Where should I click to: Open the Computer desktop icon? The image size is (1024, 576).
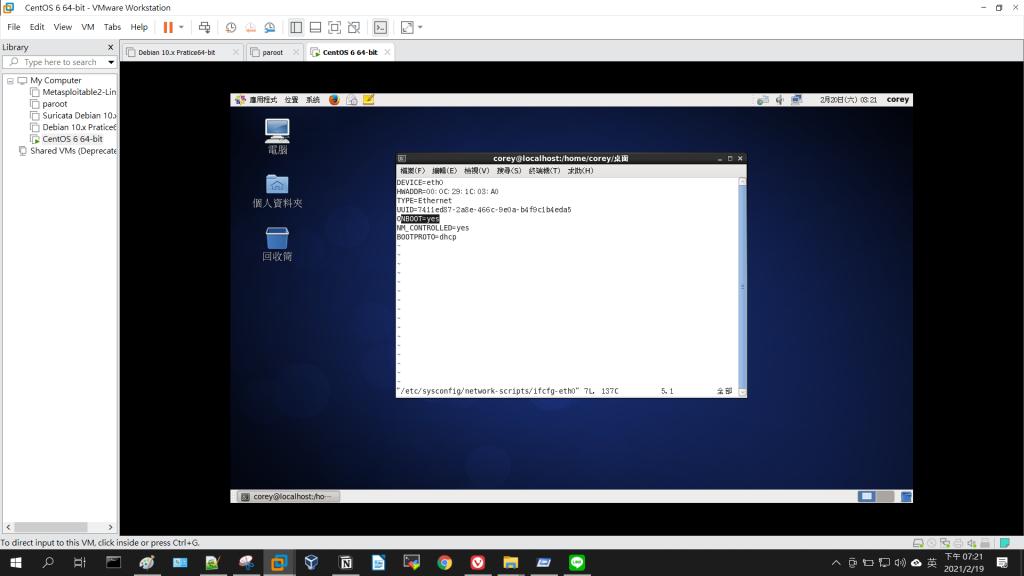tap(277, 136)
